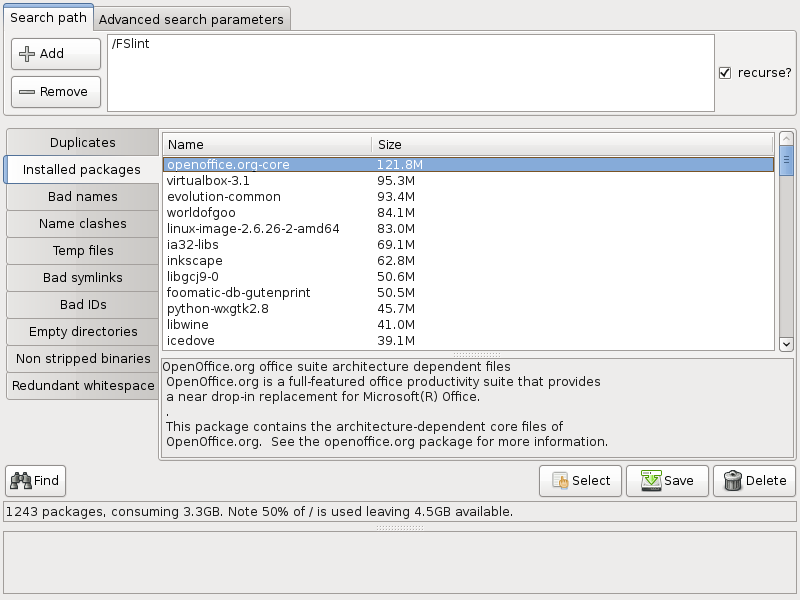
Task: Click the Delete trash can icon
Action: [733, 481]
